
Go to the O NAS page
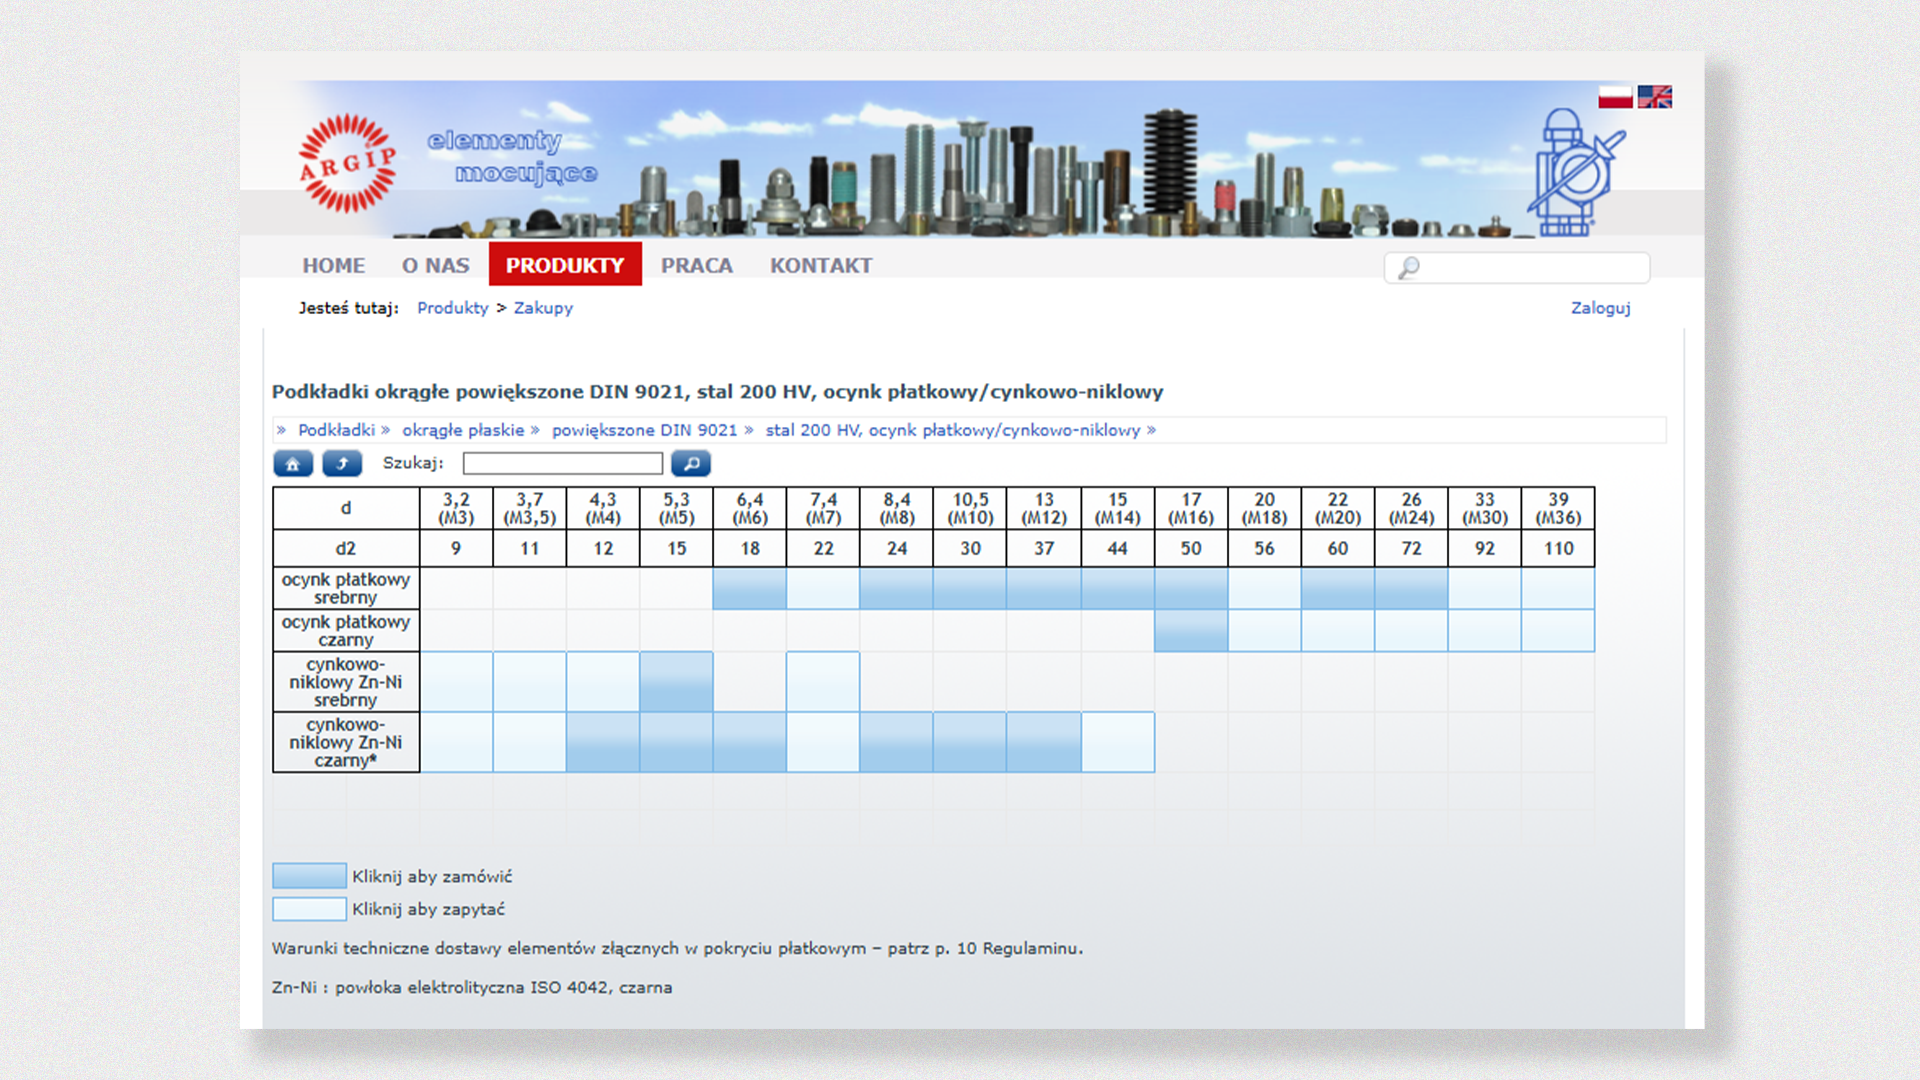435,265
